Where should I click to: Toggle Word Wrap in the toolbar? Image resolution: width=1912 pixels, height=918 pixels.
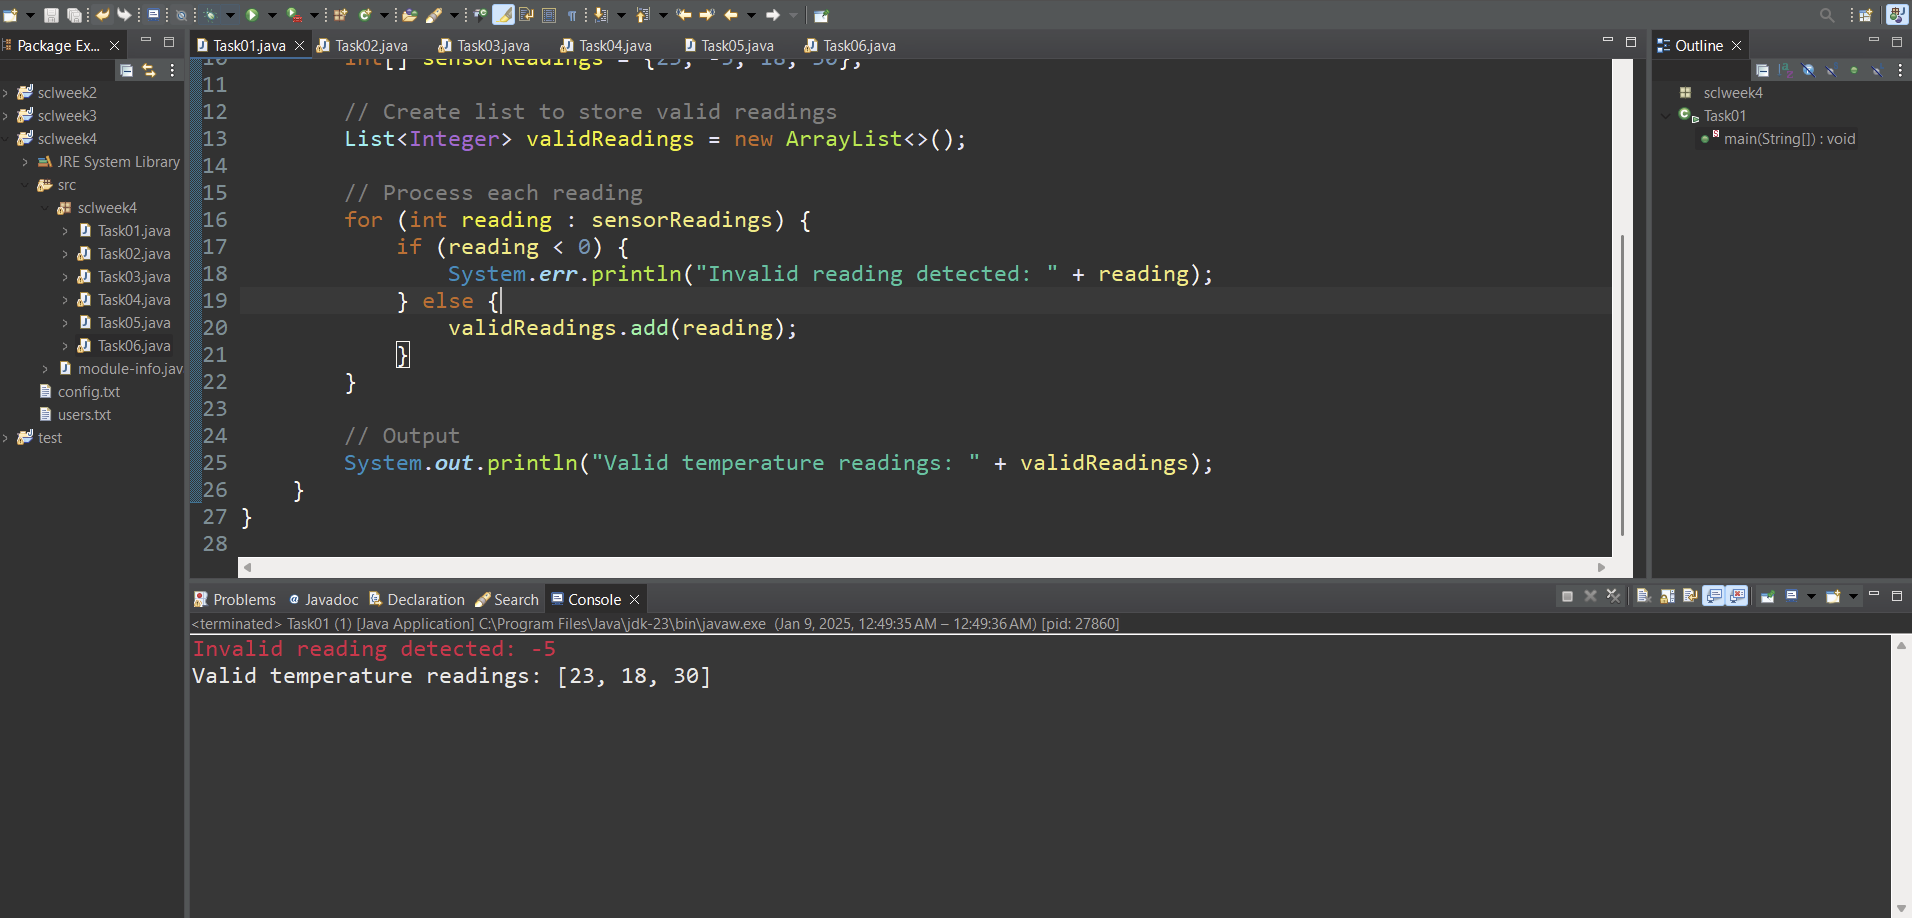[527, 15]
